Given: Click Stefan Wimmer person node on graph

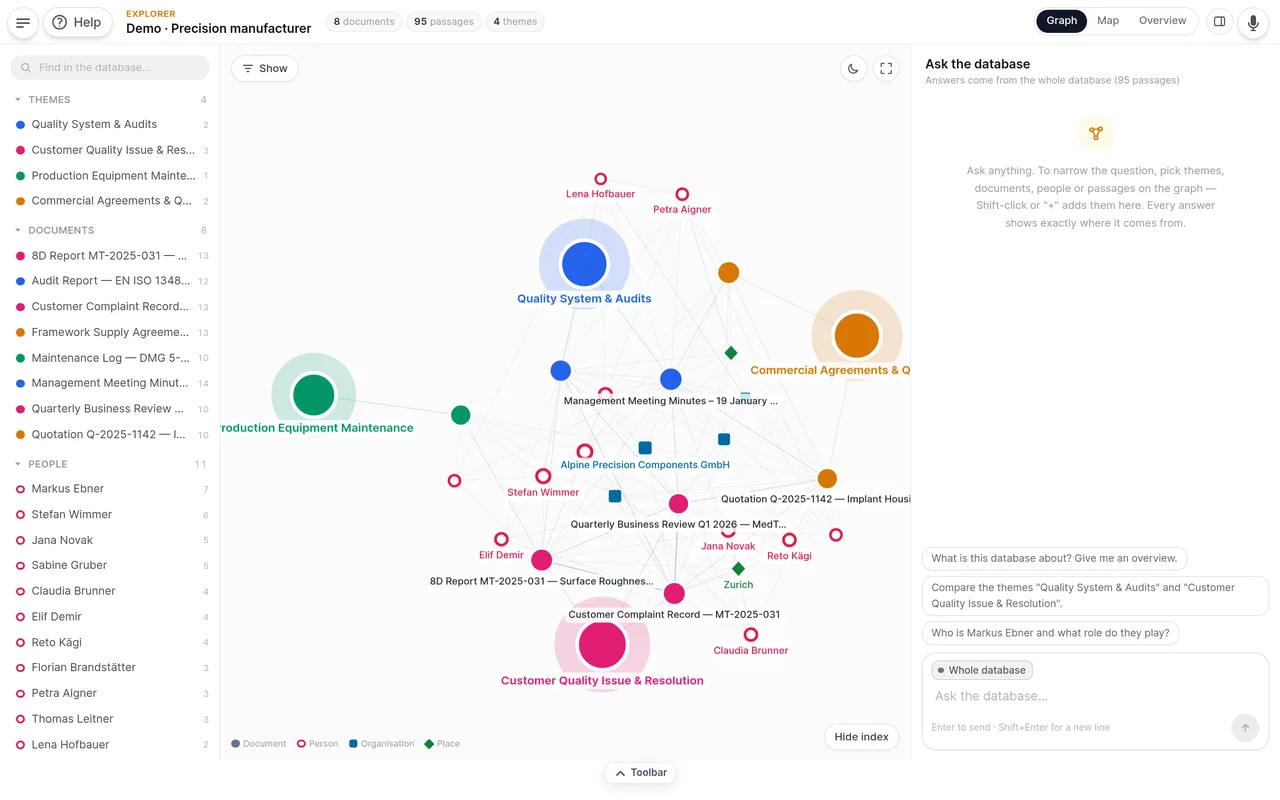Looking at the screenshot, I should [543, 476].
